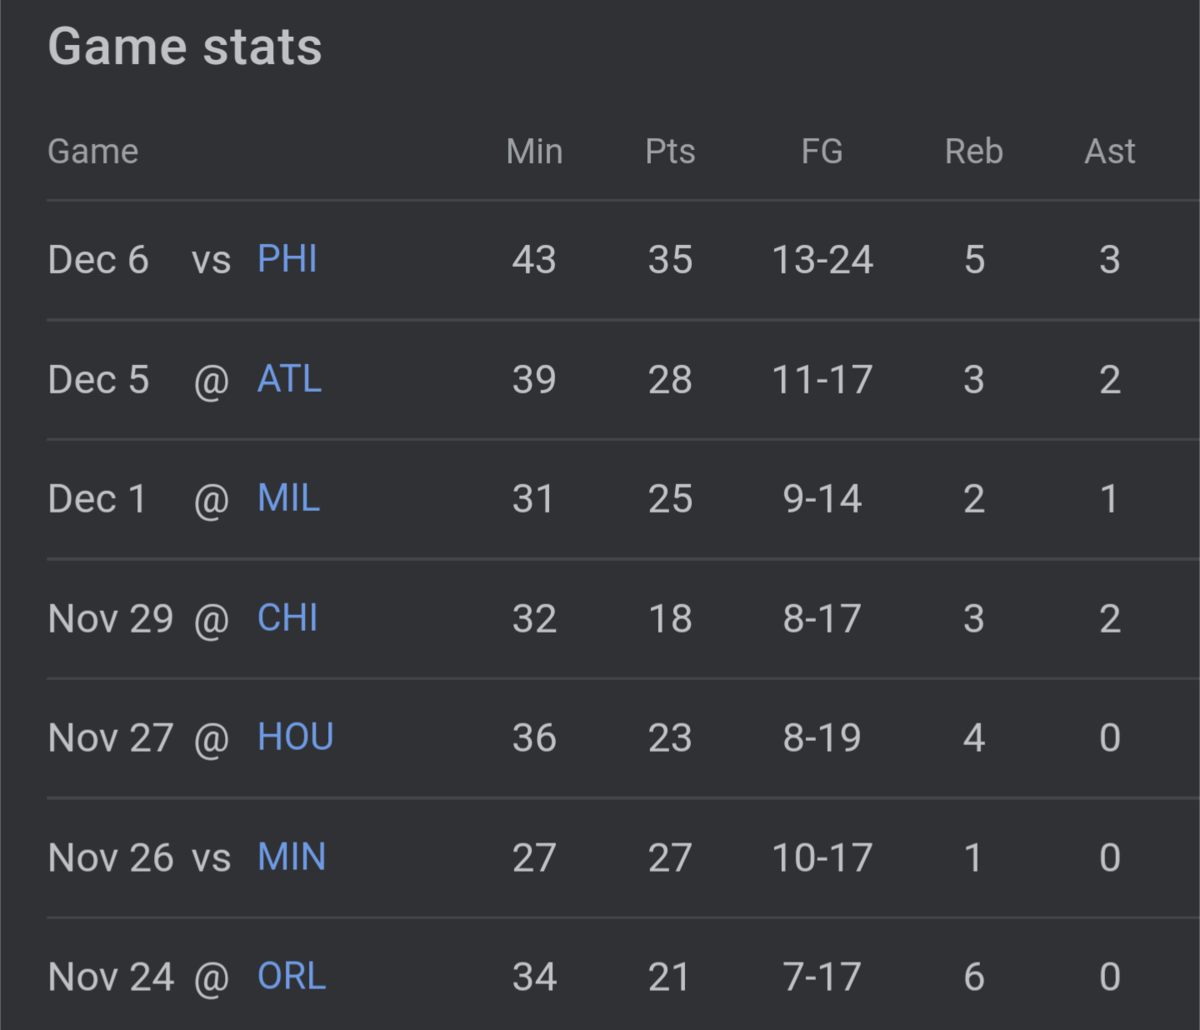Click the Game column header

pyautogui.click(x=93, y=151)
